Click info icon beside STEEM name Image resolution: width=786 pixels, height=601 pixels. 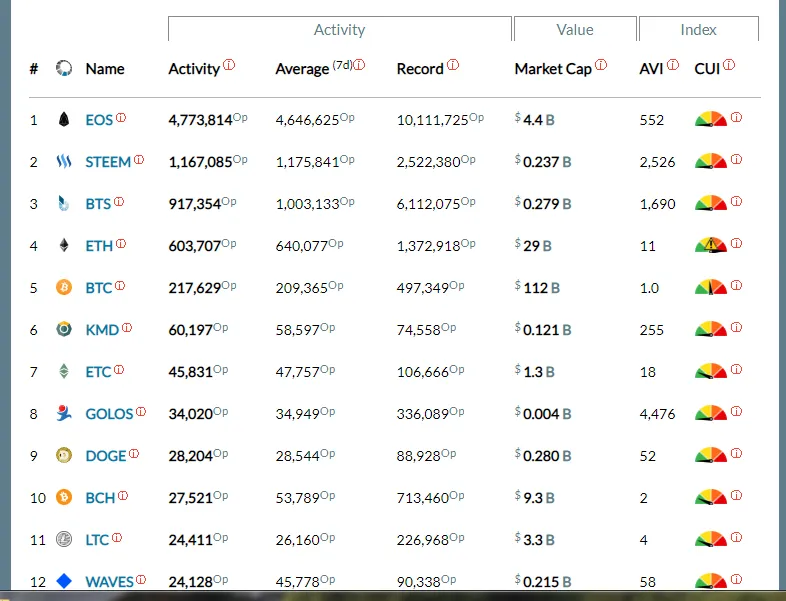(x=139, y=160)
